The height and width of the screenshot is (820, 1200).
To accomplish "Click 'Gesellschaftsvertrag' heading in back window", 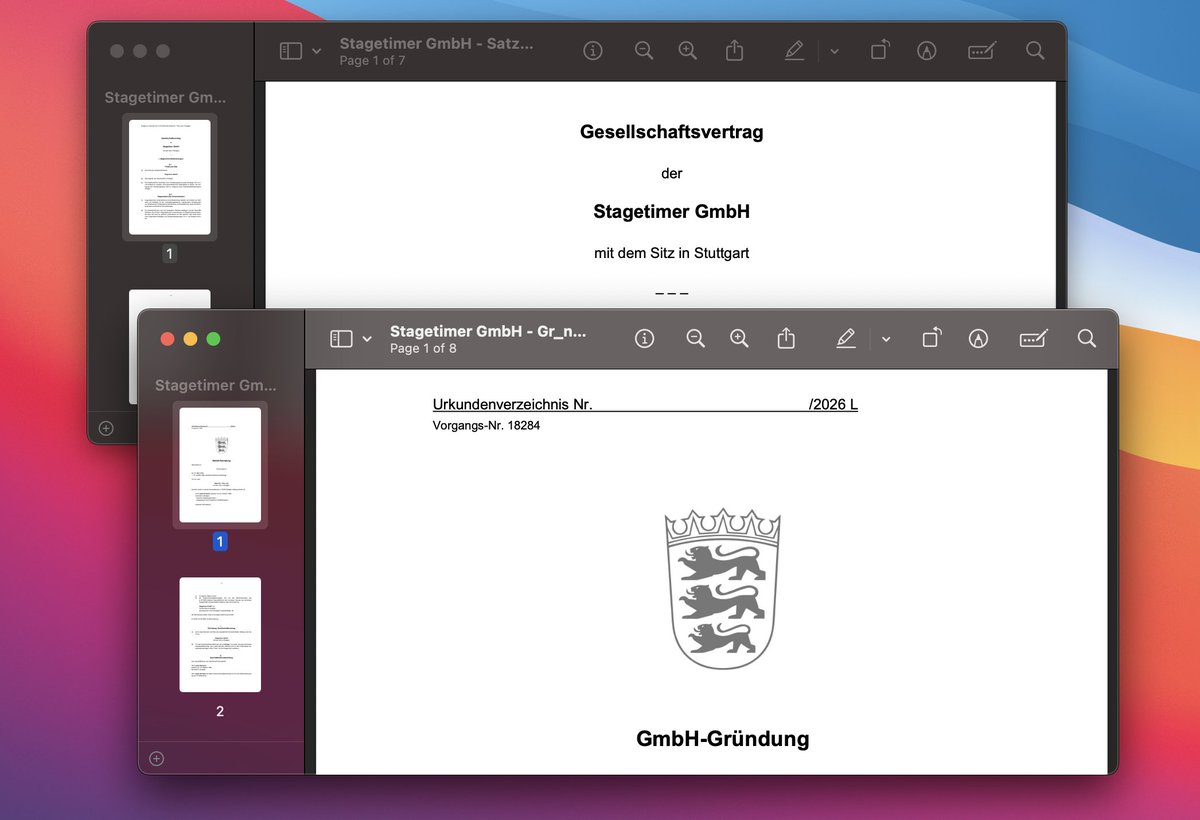I will [672, 131].
